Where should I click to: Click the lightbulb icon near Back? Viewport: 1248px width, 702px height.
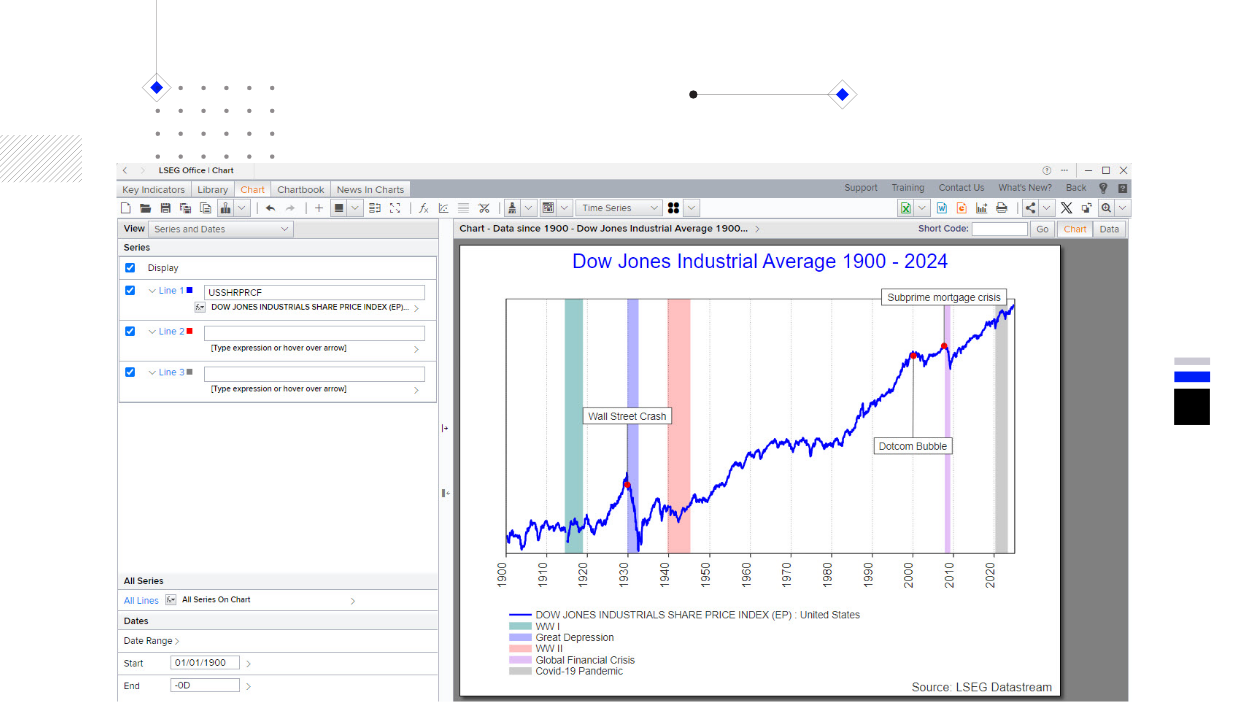[x=1103, y=188]
